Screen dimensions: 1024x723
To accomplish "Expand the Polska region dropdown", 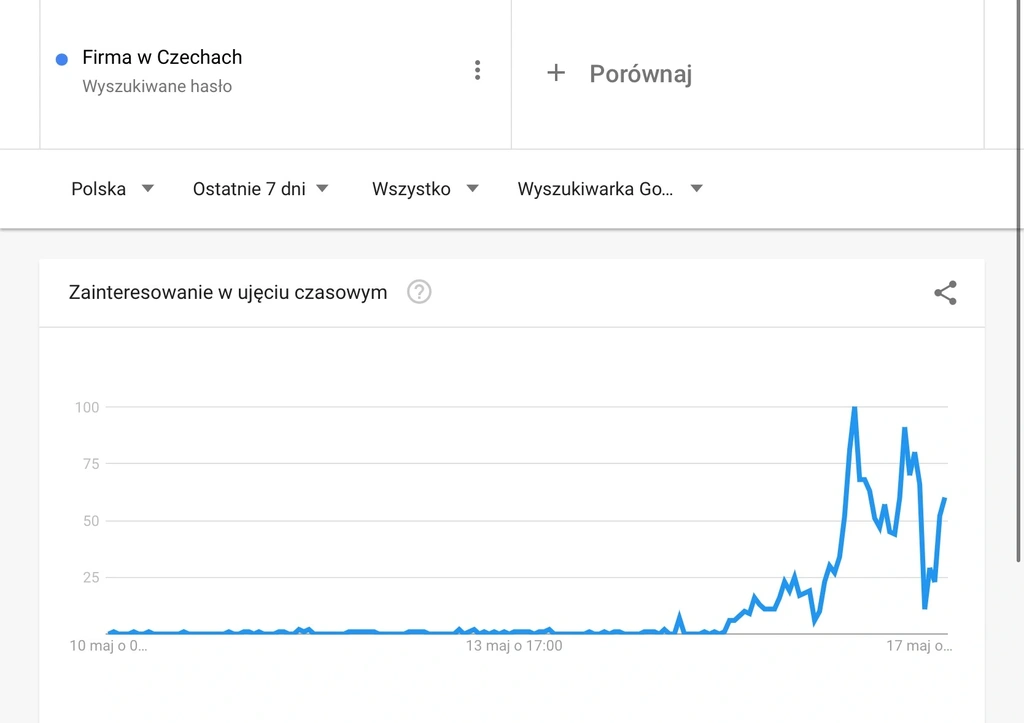I will click(x=112, y=189).
